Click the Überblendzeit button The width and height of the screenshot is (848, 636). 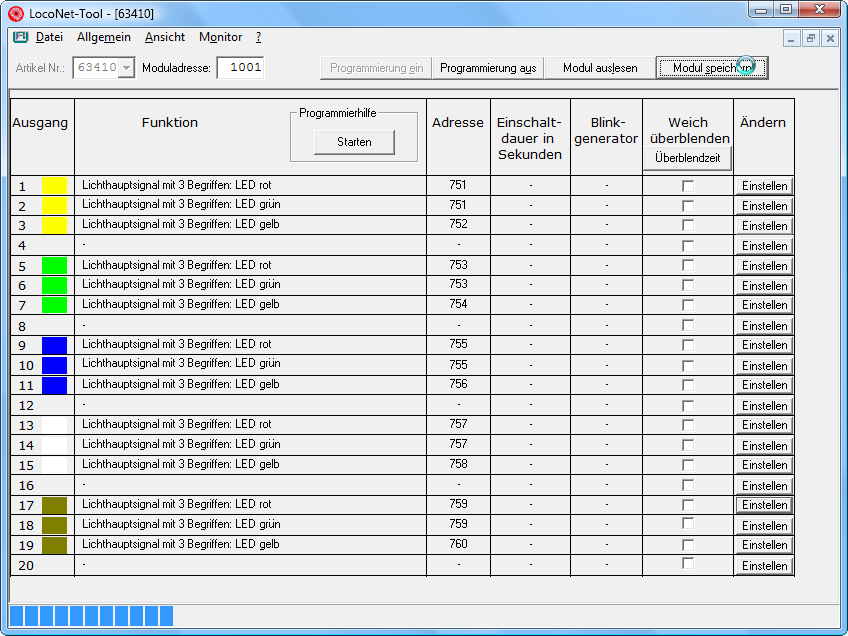tap(687, 158)
